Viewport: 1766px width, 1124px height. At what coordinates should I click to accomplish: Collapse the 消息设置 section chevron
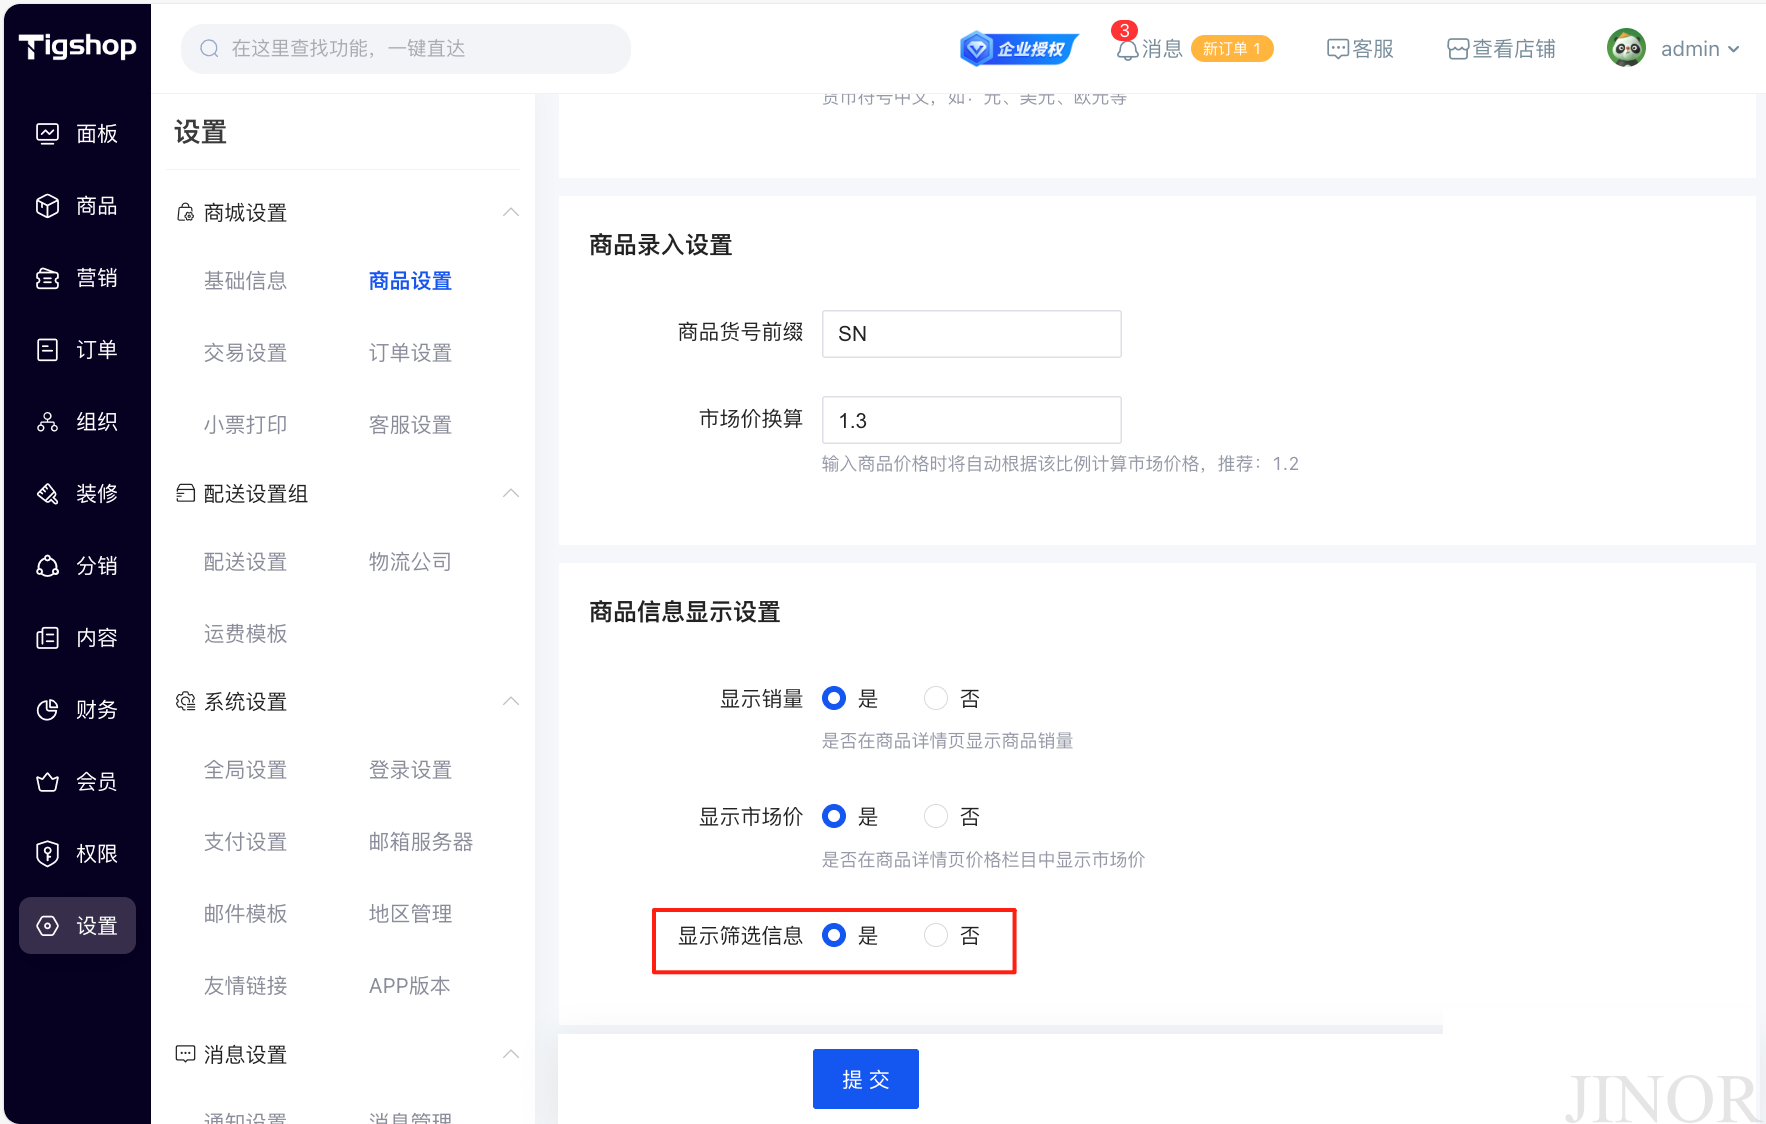(511, 1054)
